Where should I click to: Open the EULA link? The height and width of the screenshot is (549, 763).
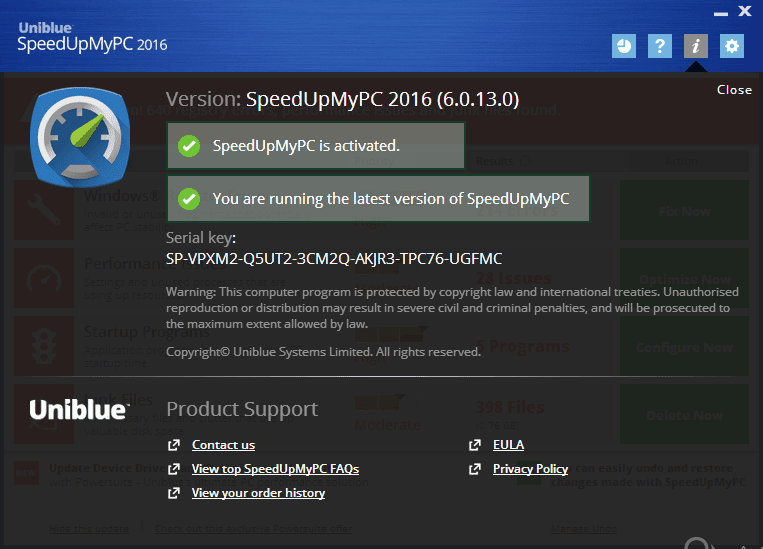pyautogui.click(x=509, y=445)
